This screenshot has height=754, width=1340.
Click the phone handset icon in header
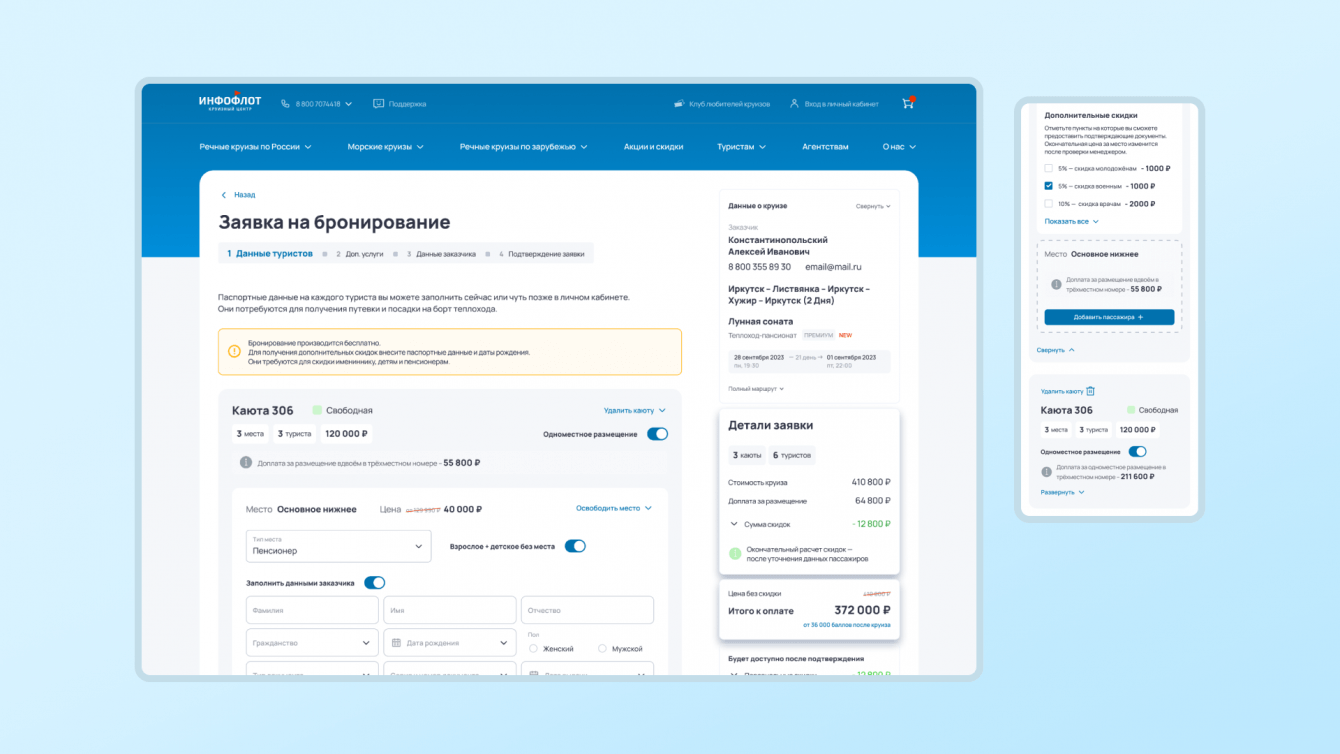285,104
